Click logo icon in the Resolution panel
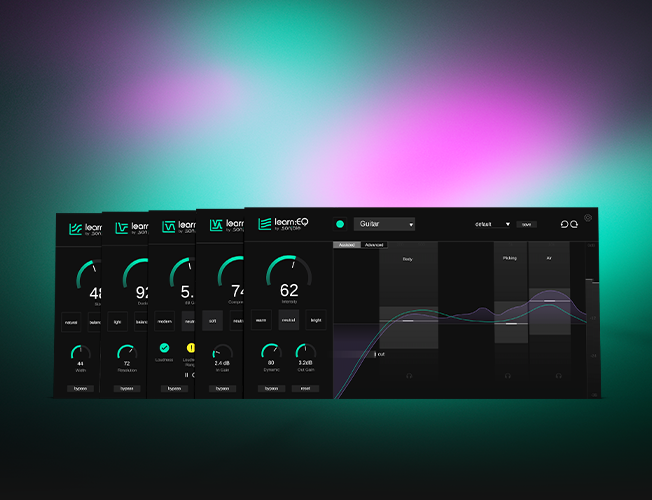Viewport: 652px width, 500px height. coord(121,228)
